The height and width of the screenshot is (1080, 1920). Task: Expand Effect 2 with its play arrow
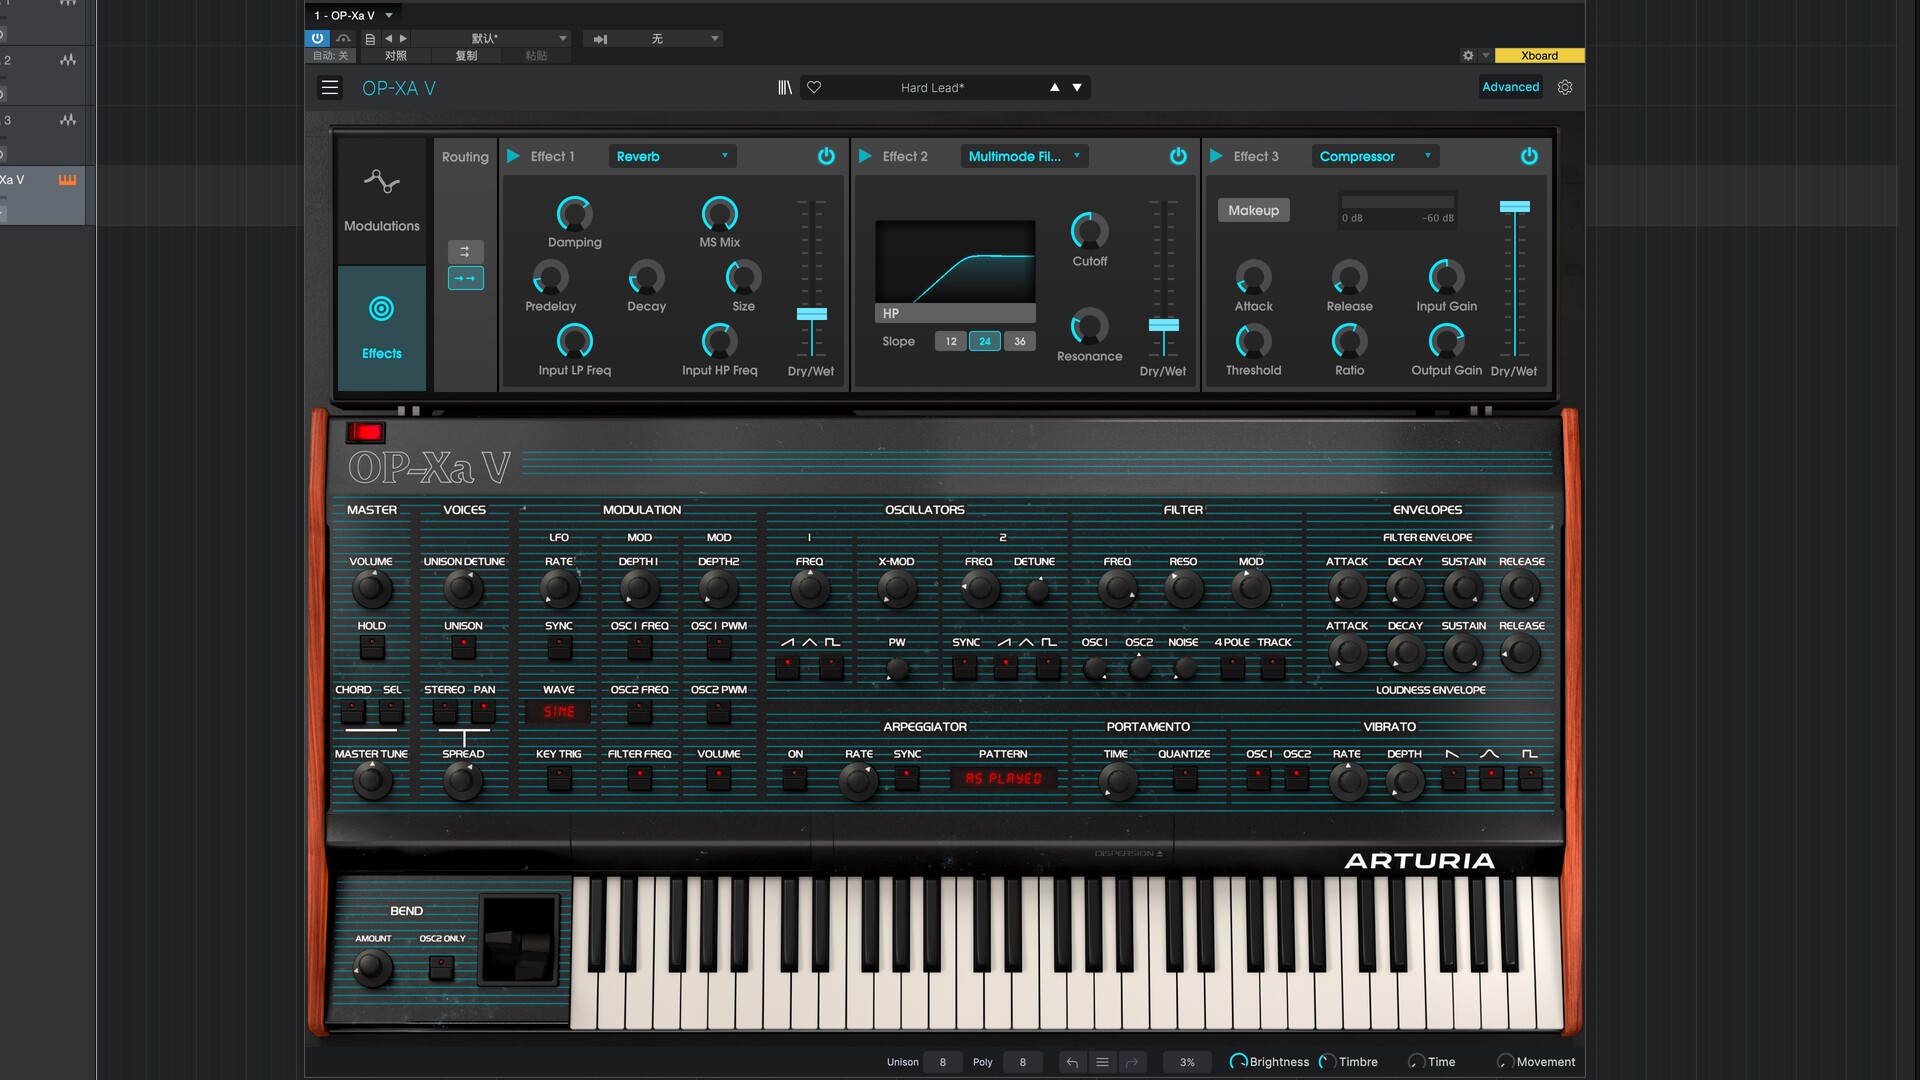pos(865,156)
